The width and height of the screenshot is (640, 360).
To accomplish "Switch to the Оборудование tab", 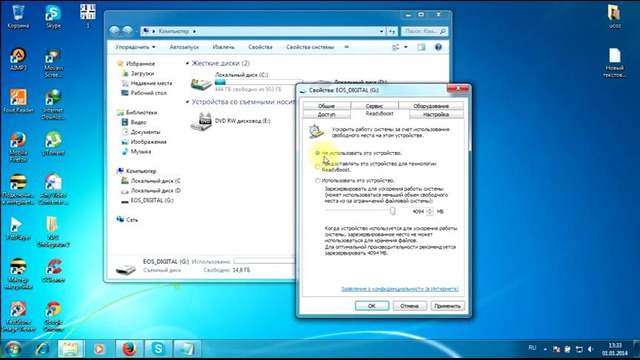I will (x=431, y=106).
